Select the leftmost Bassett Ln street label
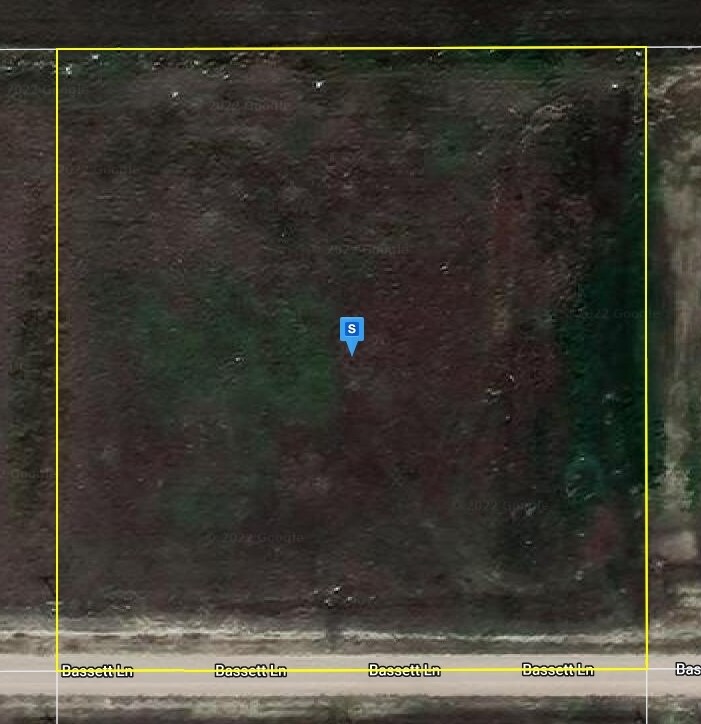 97,671
